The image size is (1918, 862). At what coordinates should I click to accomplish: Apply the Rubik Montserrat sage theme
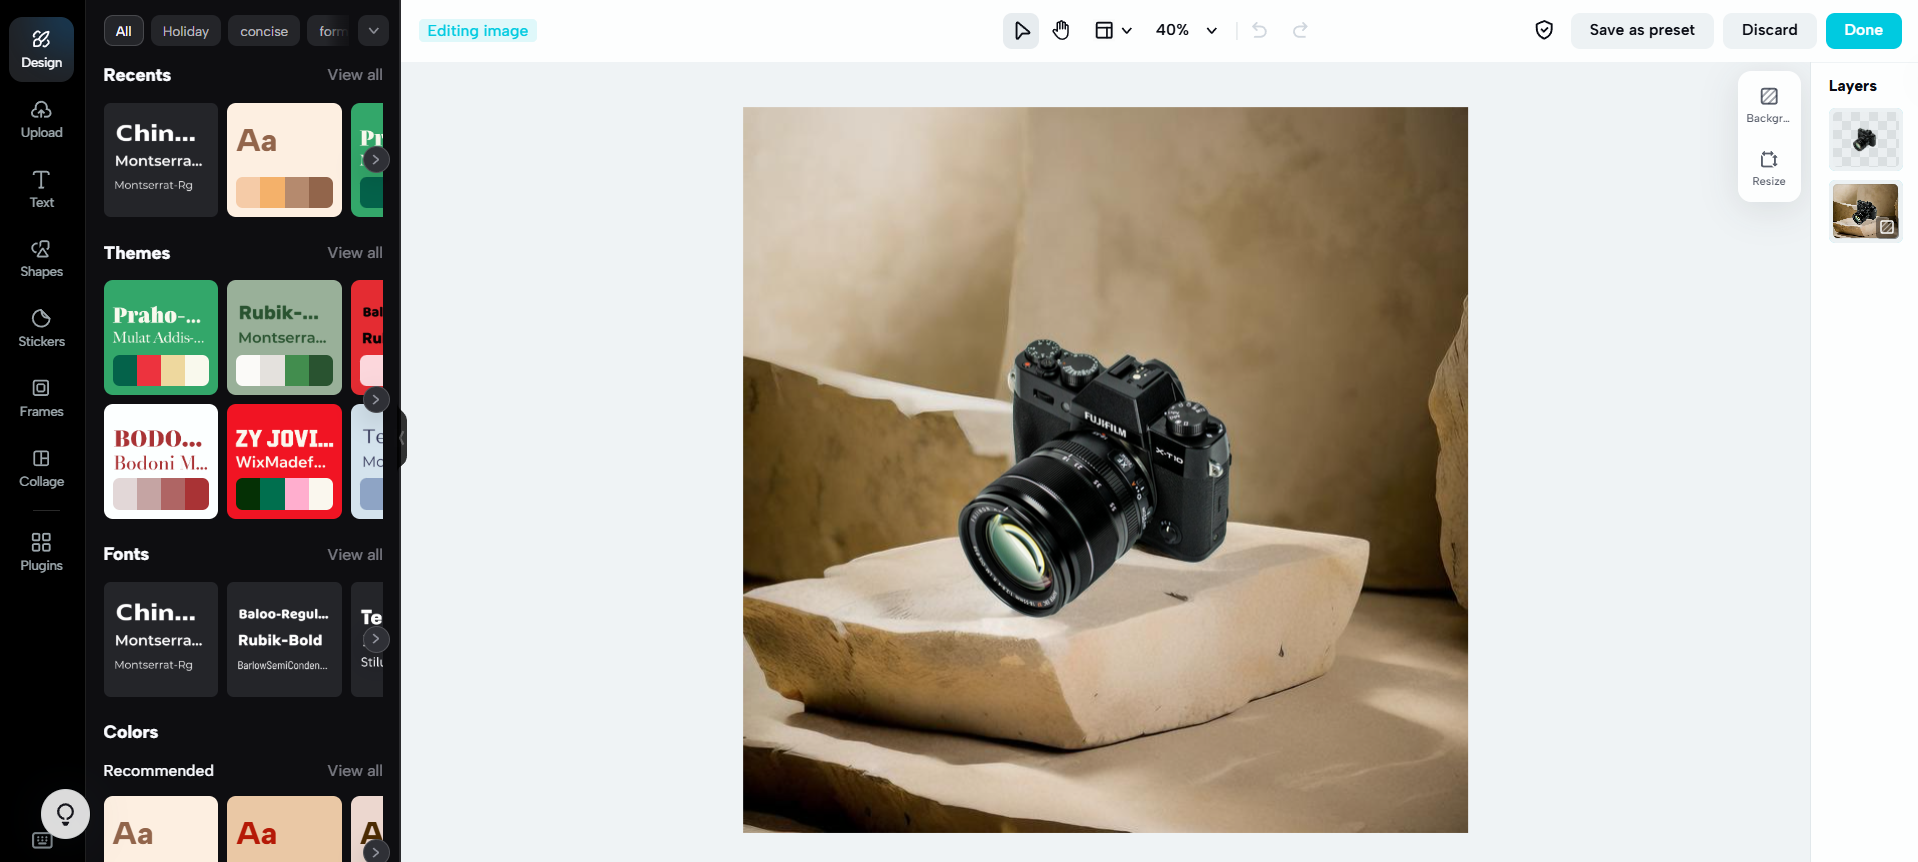[x=284, y=337]
